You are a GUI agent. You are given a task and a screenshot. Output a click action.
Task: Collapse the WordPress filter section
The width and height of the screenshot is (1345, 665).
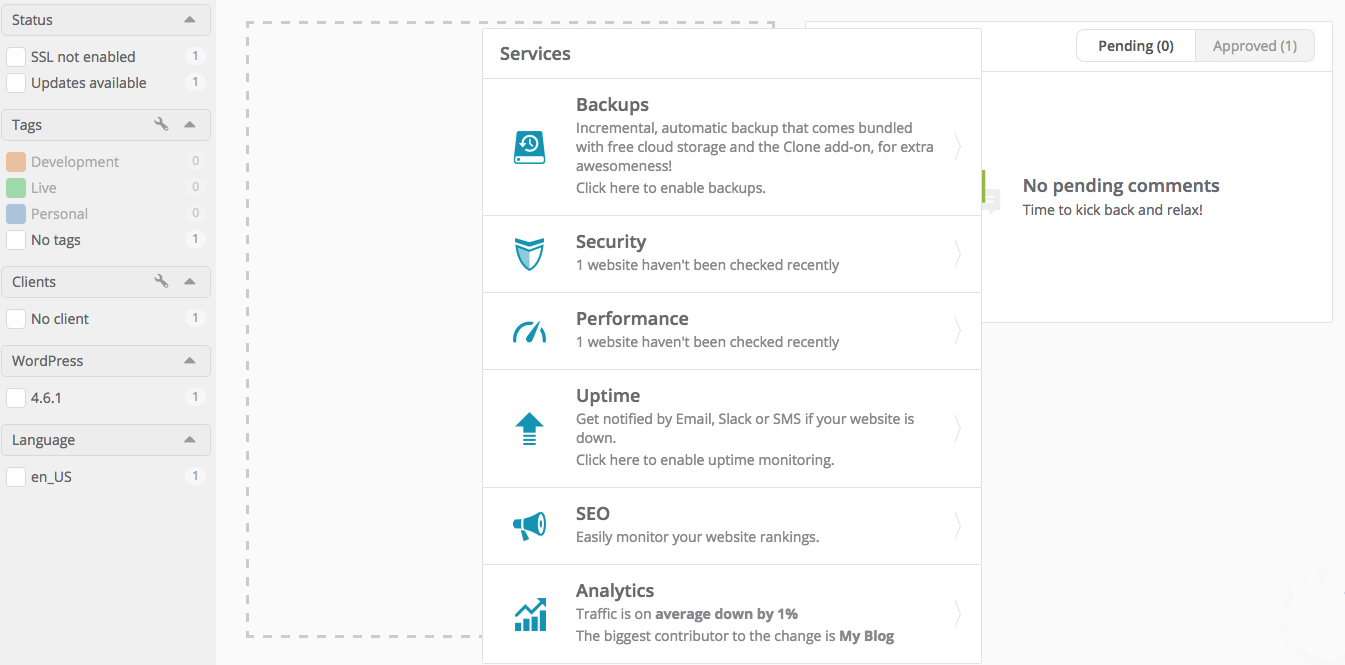[190, 361]
